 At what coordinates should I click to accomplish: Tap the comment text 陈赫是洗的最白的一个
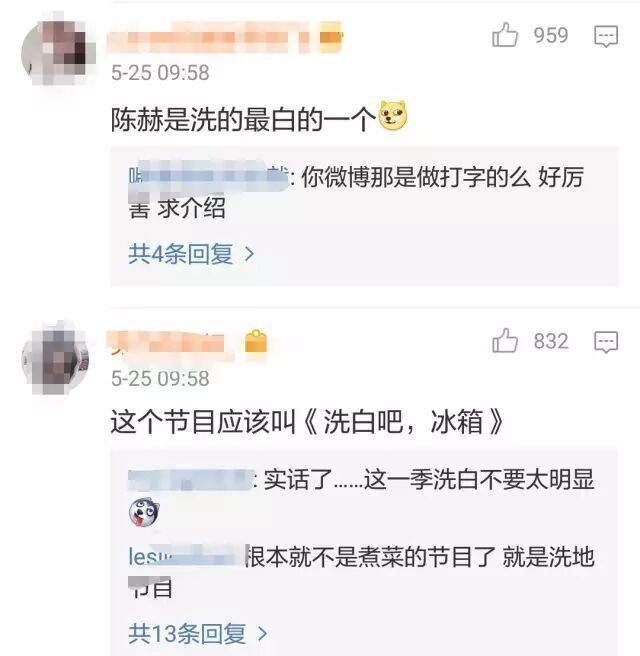click(243, 120)
